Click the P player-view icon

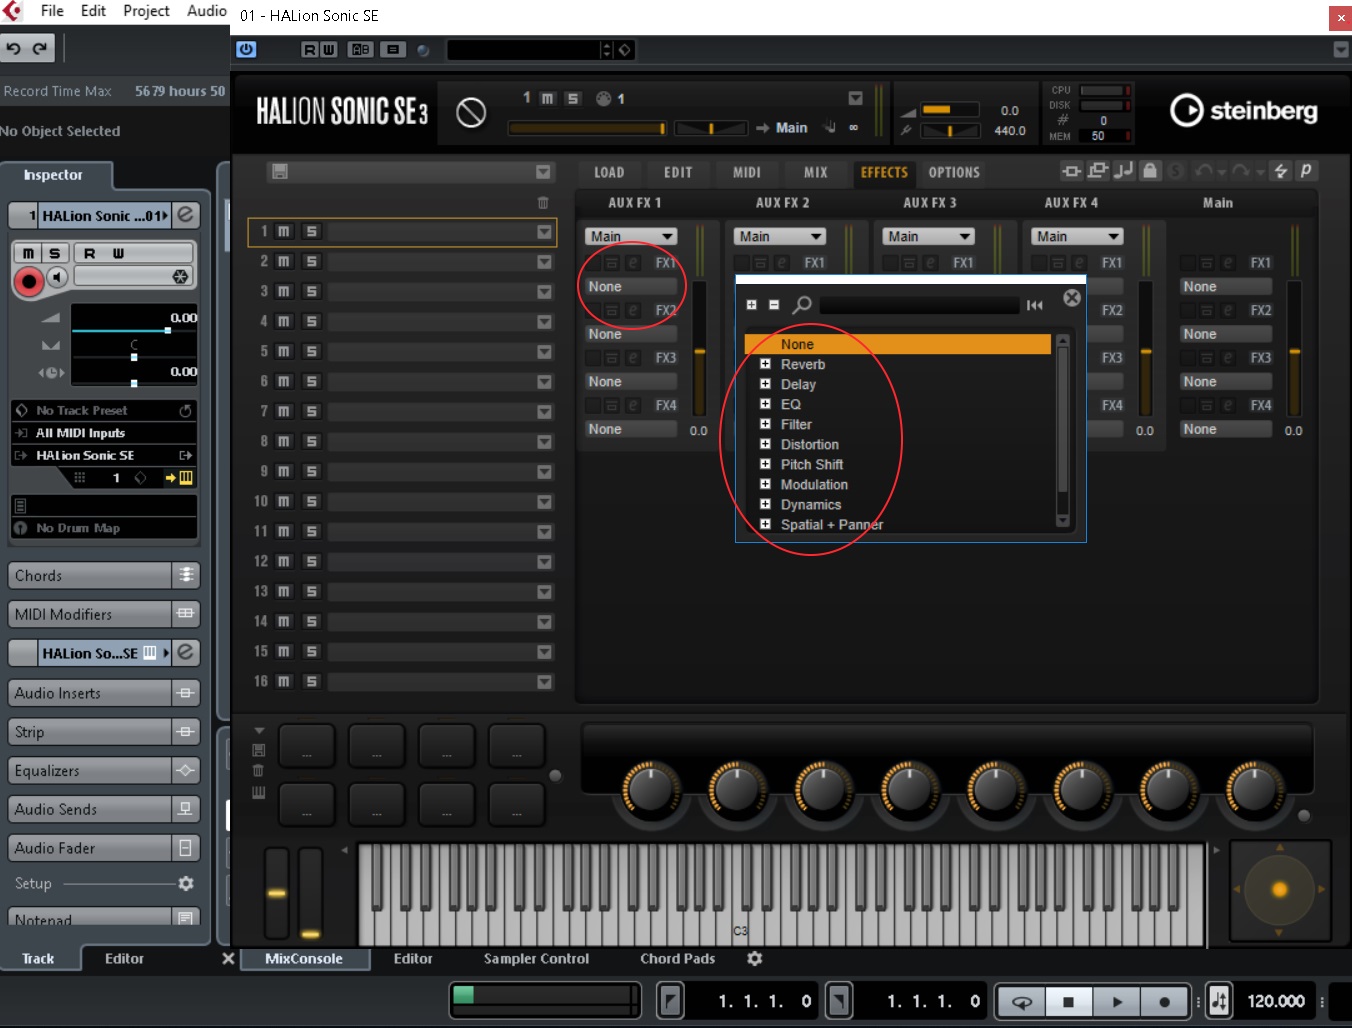click(x=1305, y=171)
